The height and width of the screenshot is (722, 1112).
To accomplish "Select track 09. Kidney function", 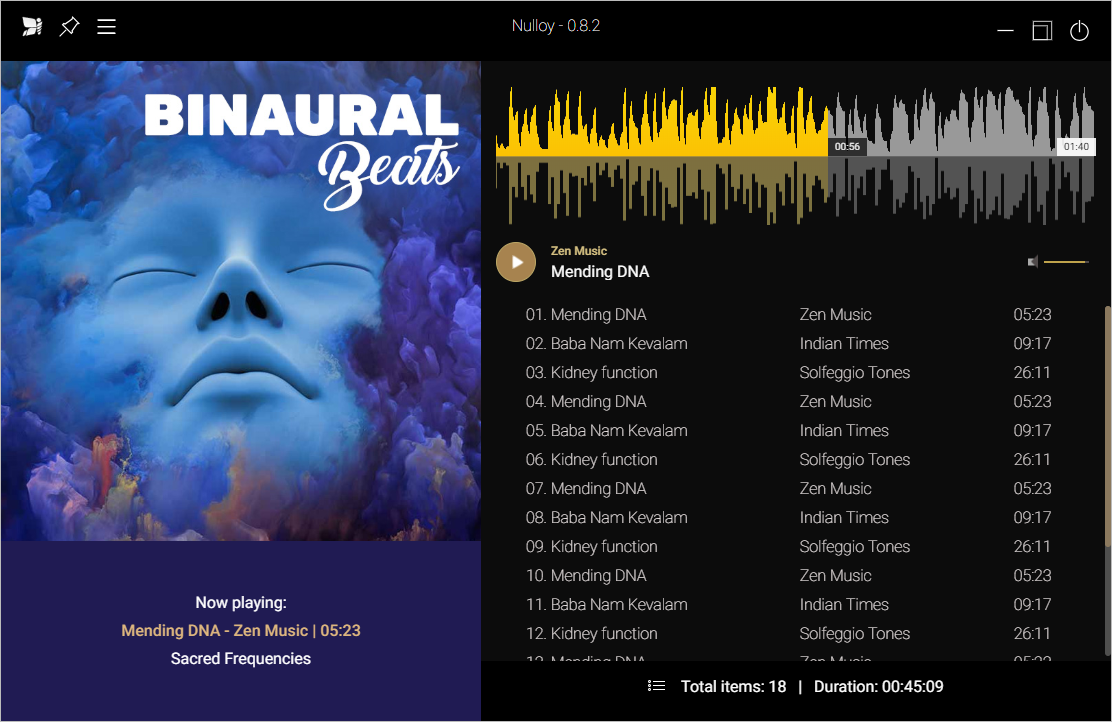I will coord(788,547).
